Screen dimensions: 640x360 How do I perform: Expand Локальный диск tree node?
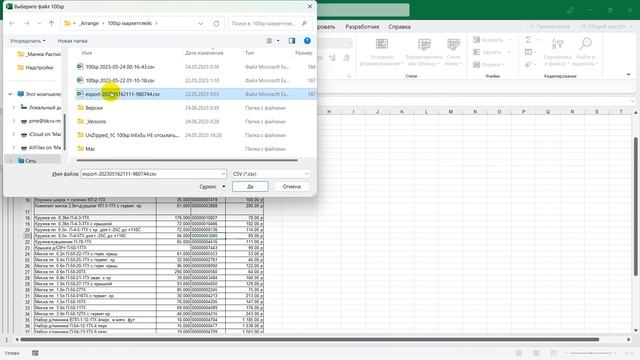click(x=13, y=107)
